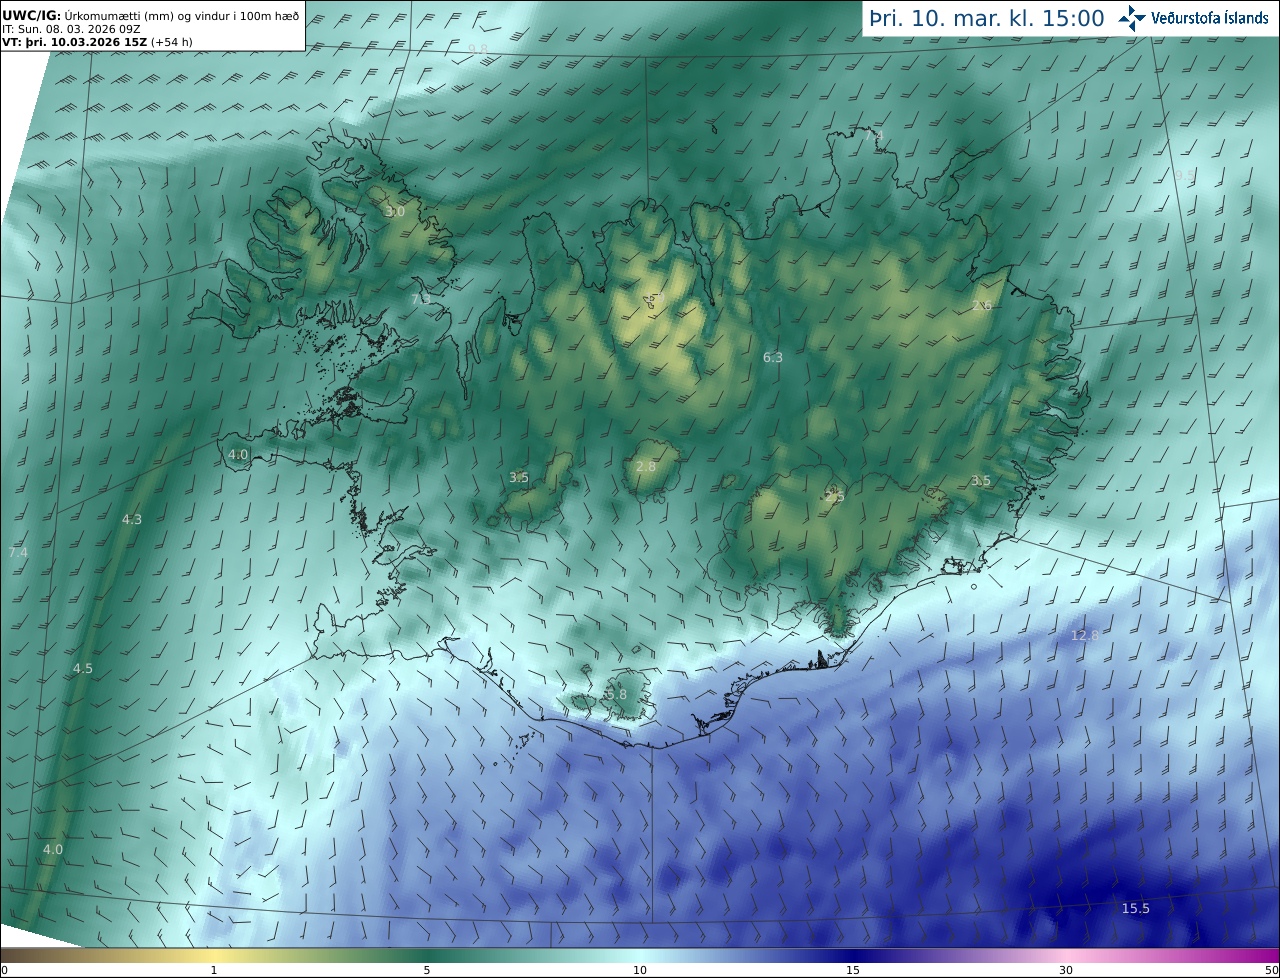This screenshot has width=1280, height=978.
Task: Click the 4.3 value label on map
Action: click(x=132, y=519)
